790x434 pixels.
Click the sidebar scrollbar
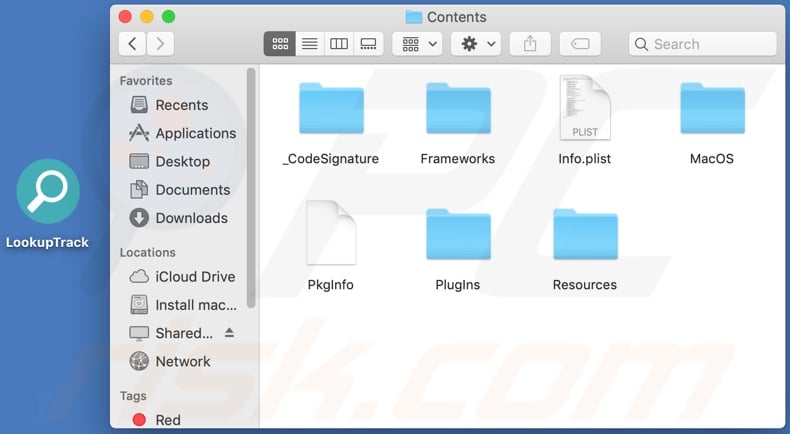250,188
